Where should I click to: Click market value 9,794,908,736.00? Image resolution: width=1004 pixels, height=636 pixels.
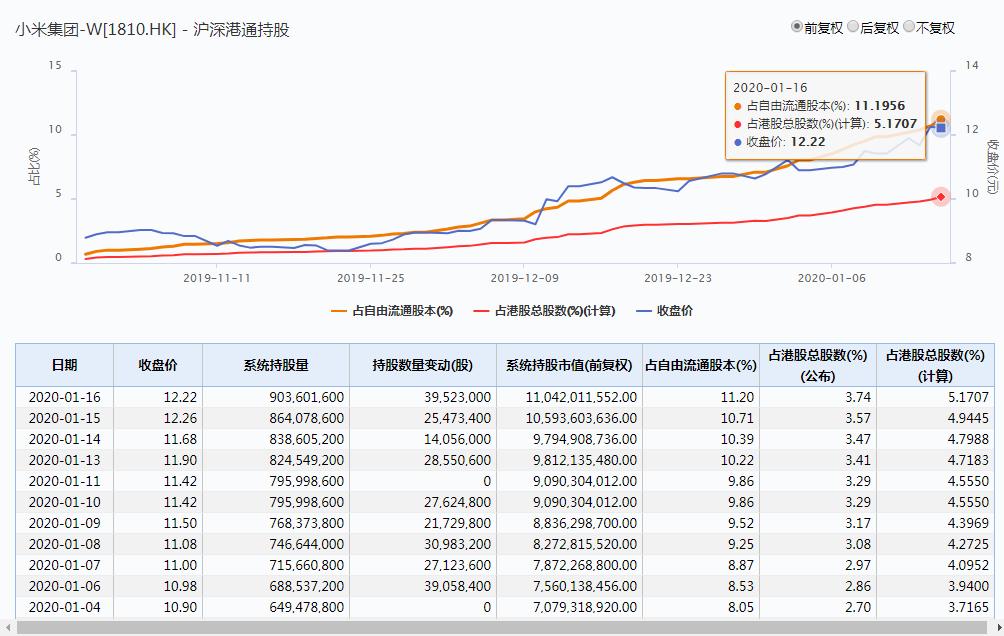(569, 439)
